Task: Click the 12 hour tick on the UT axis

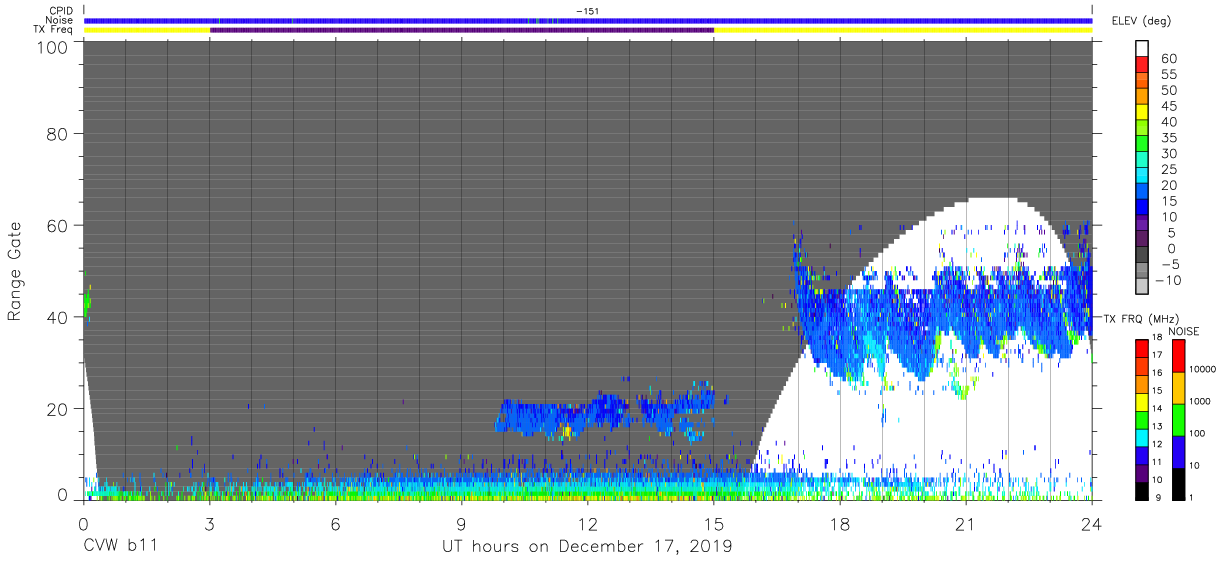Action: click(588, 523)
